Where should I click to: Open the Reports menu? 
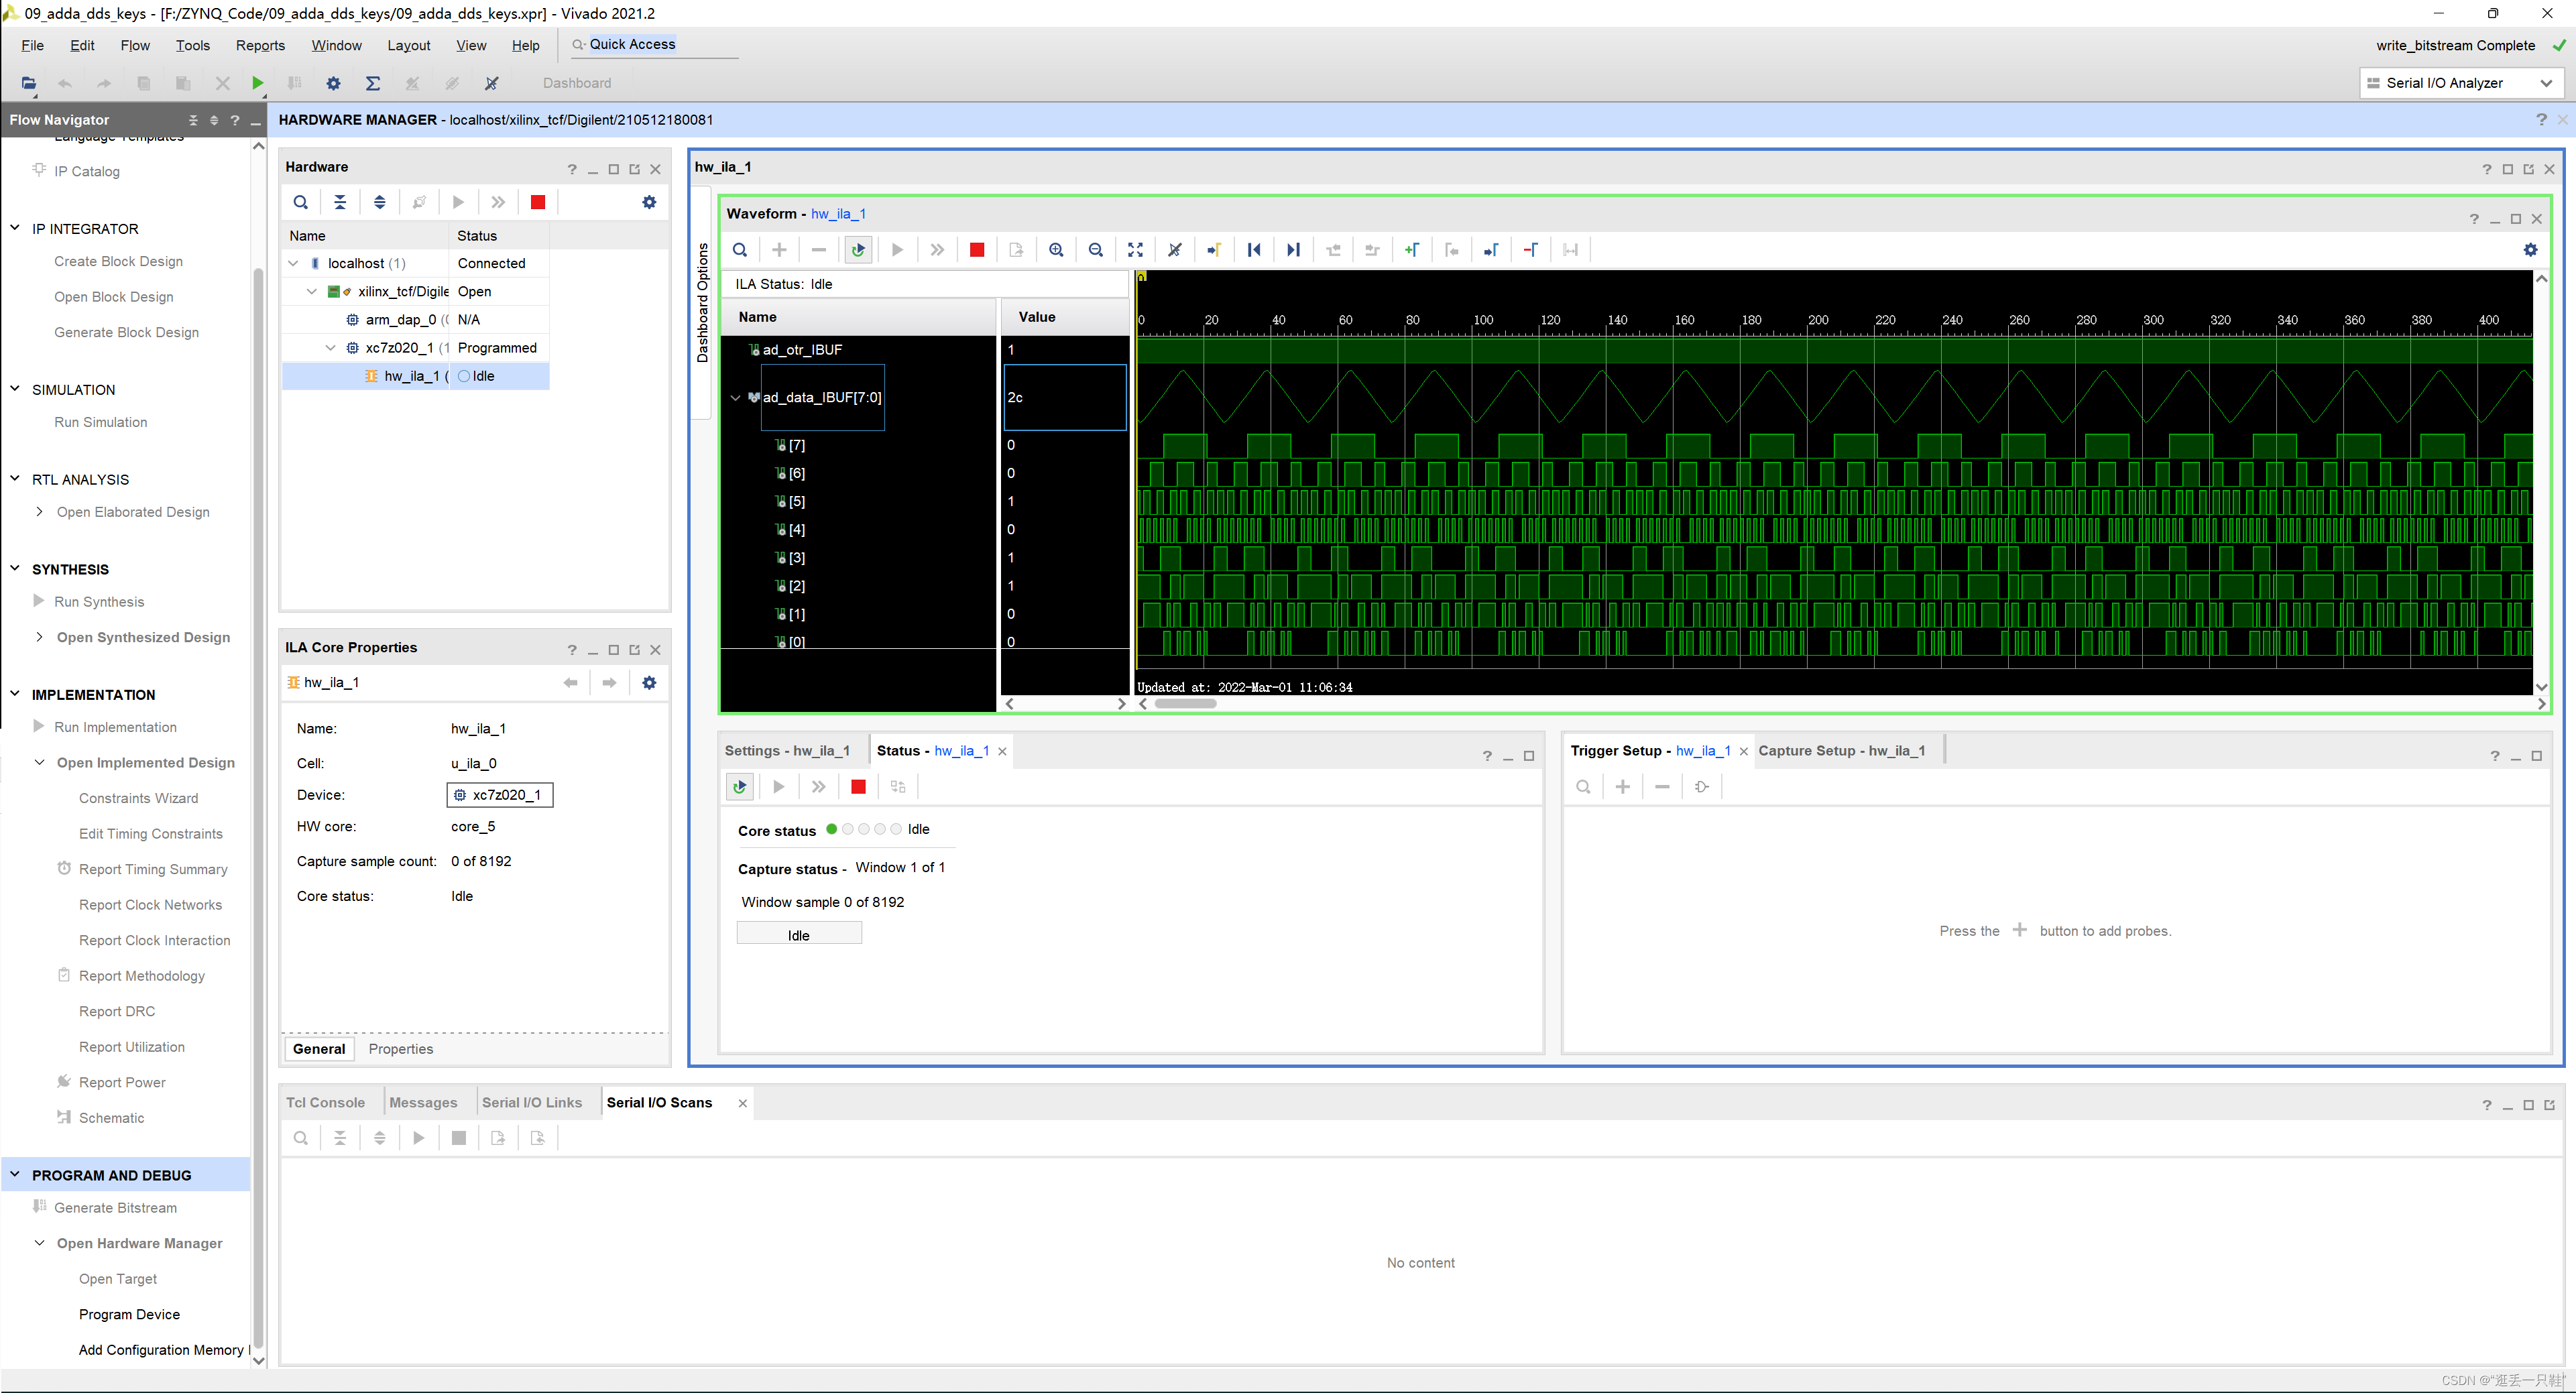pyautogui.click(x=260, y=45)
